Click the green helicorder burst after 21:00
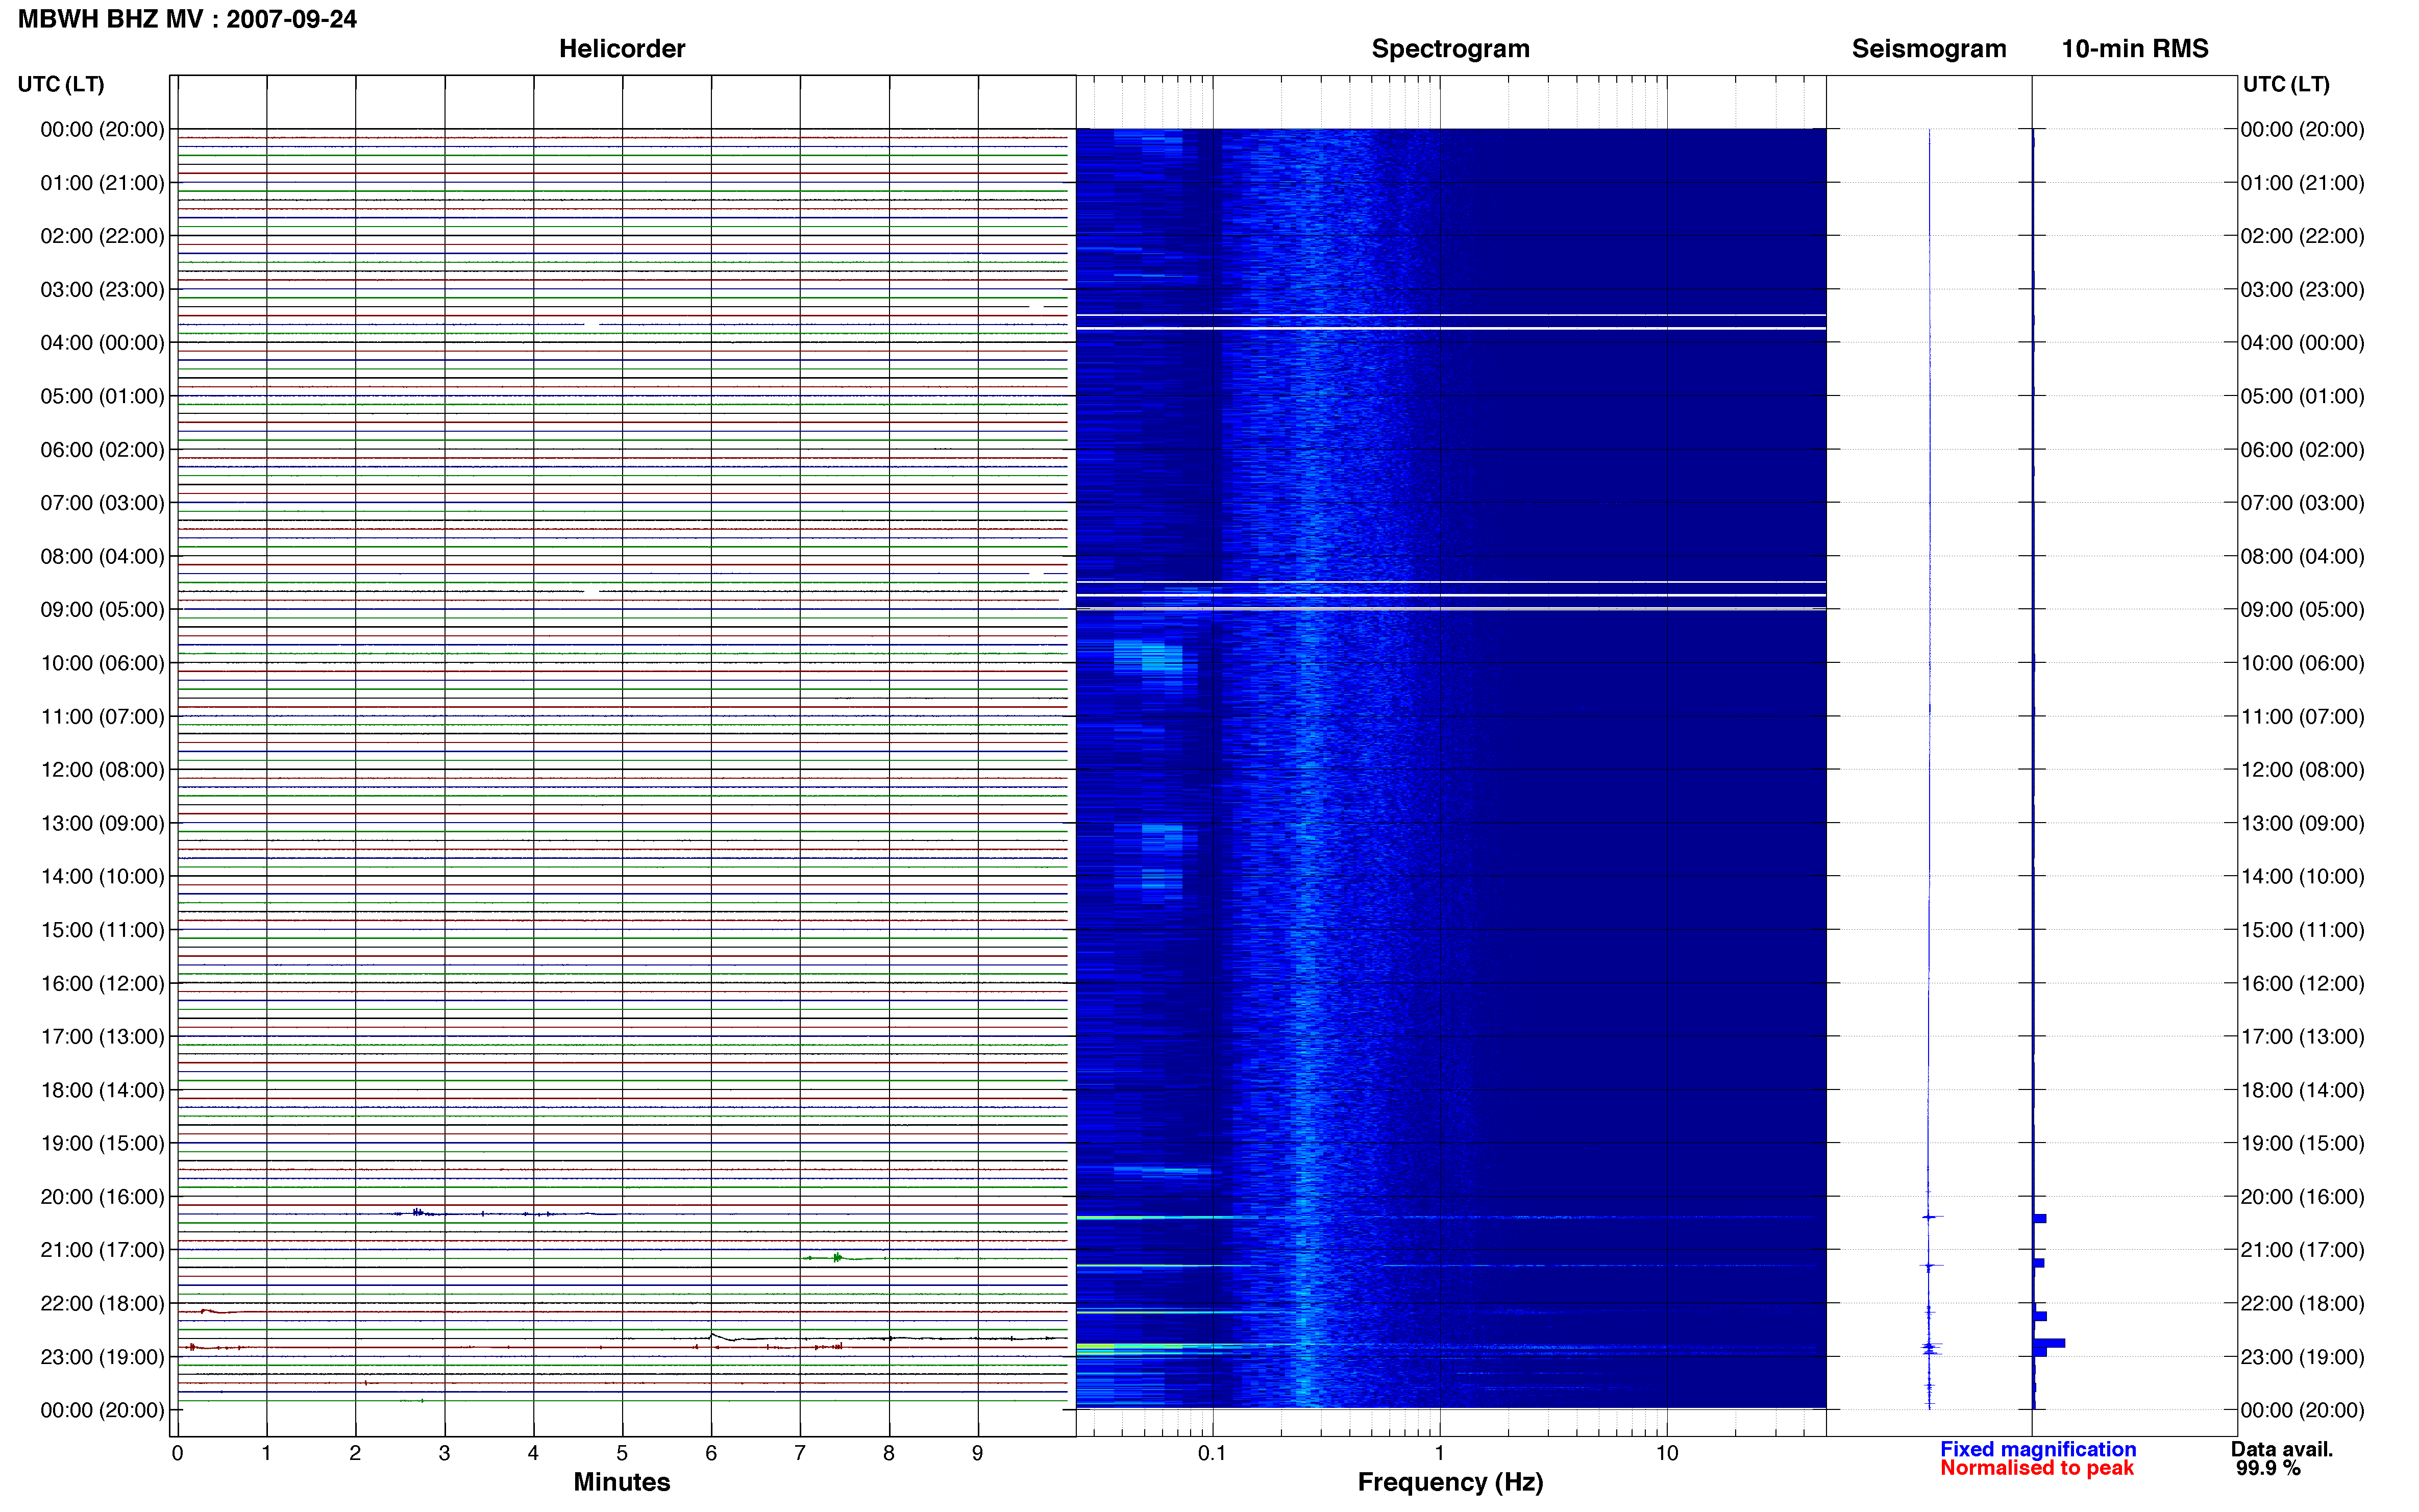This screenshot has width=2419, height=1512. click(x=837, y=1258)
